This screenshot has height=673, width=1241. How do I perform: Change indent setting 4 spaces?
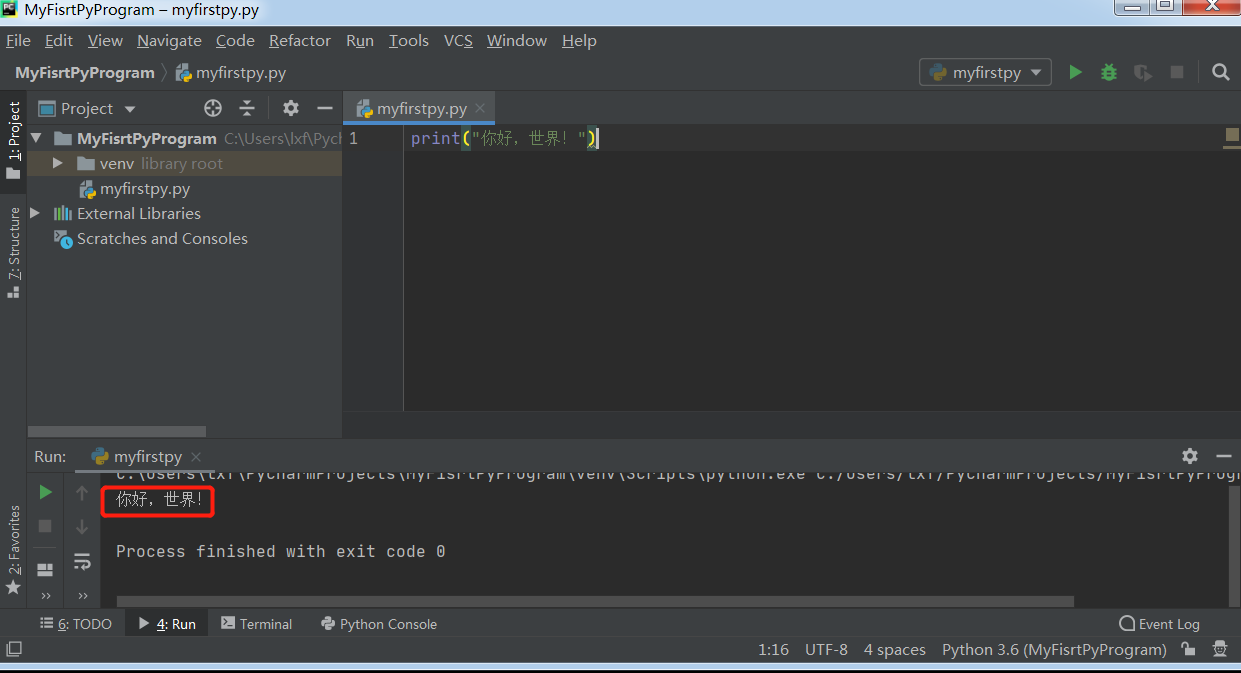[895, 649]
